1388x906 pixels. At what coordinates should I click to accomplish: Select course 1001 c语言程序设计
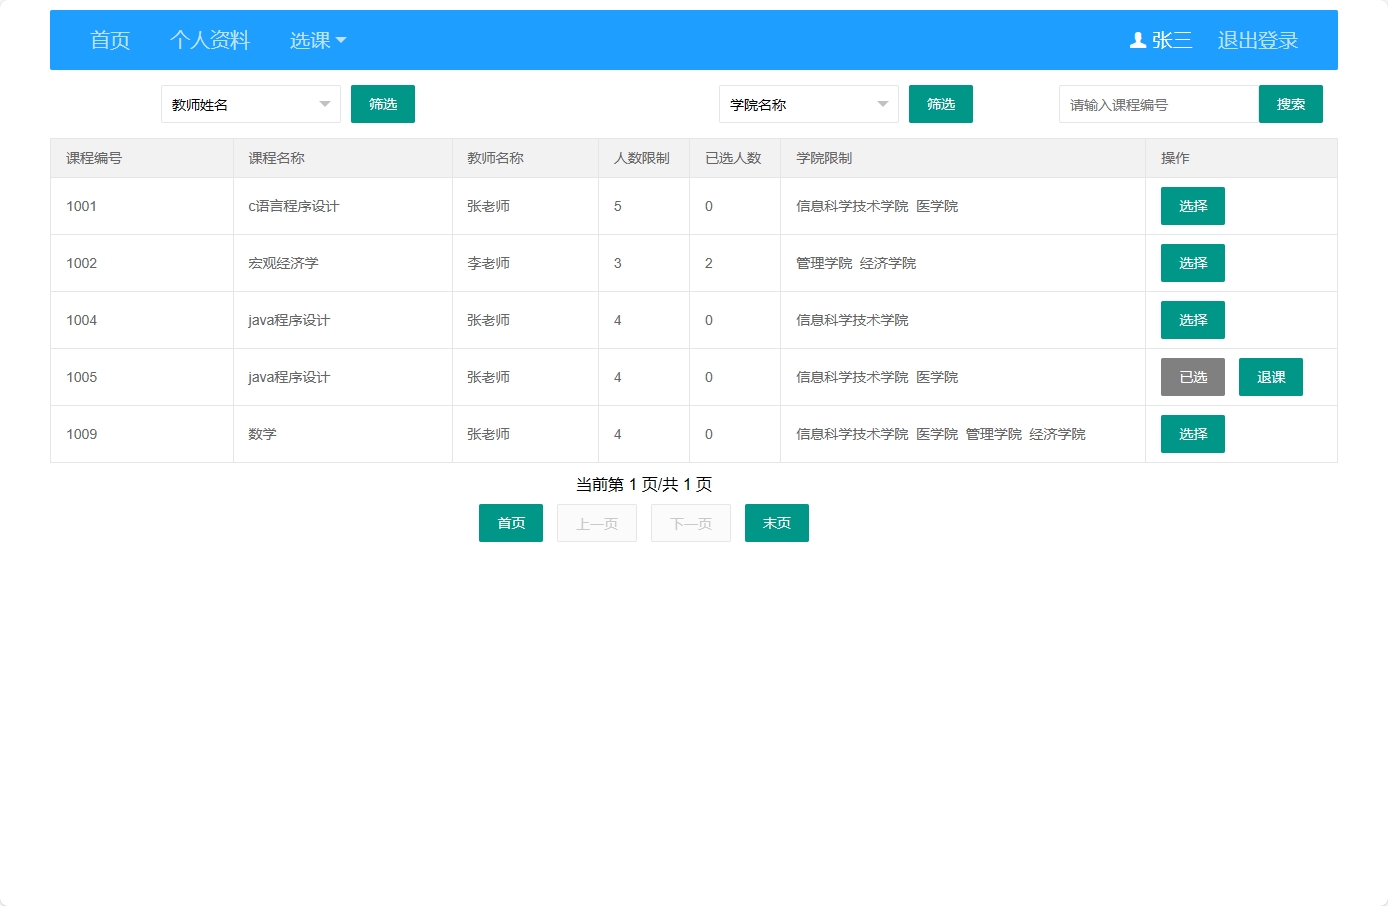click(x=1192, y=206)
